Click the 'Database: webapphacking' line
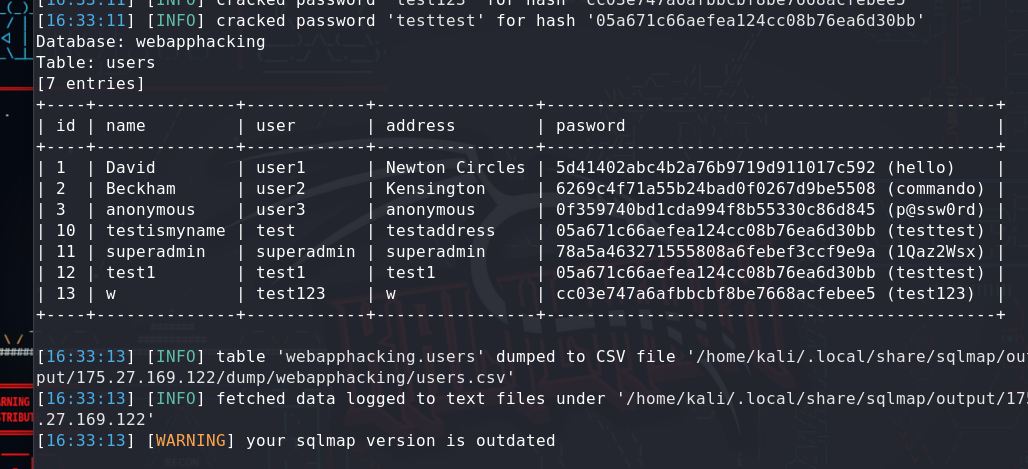Viewport: 1028px width, 469px height. pos(150,42)
